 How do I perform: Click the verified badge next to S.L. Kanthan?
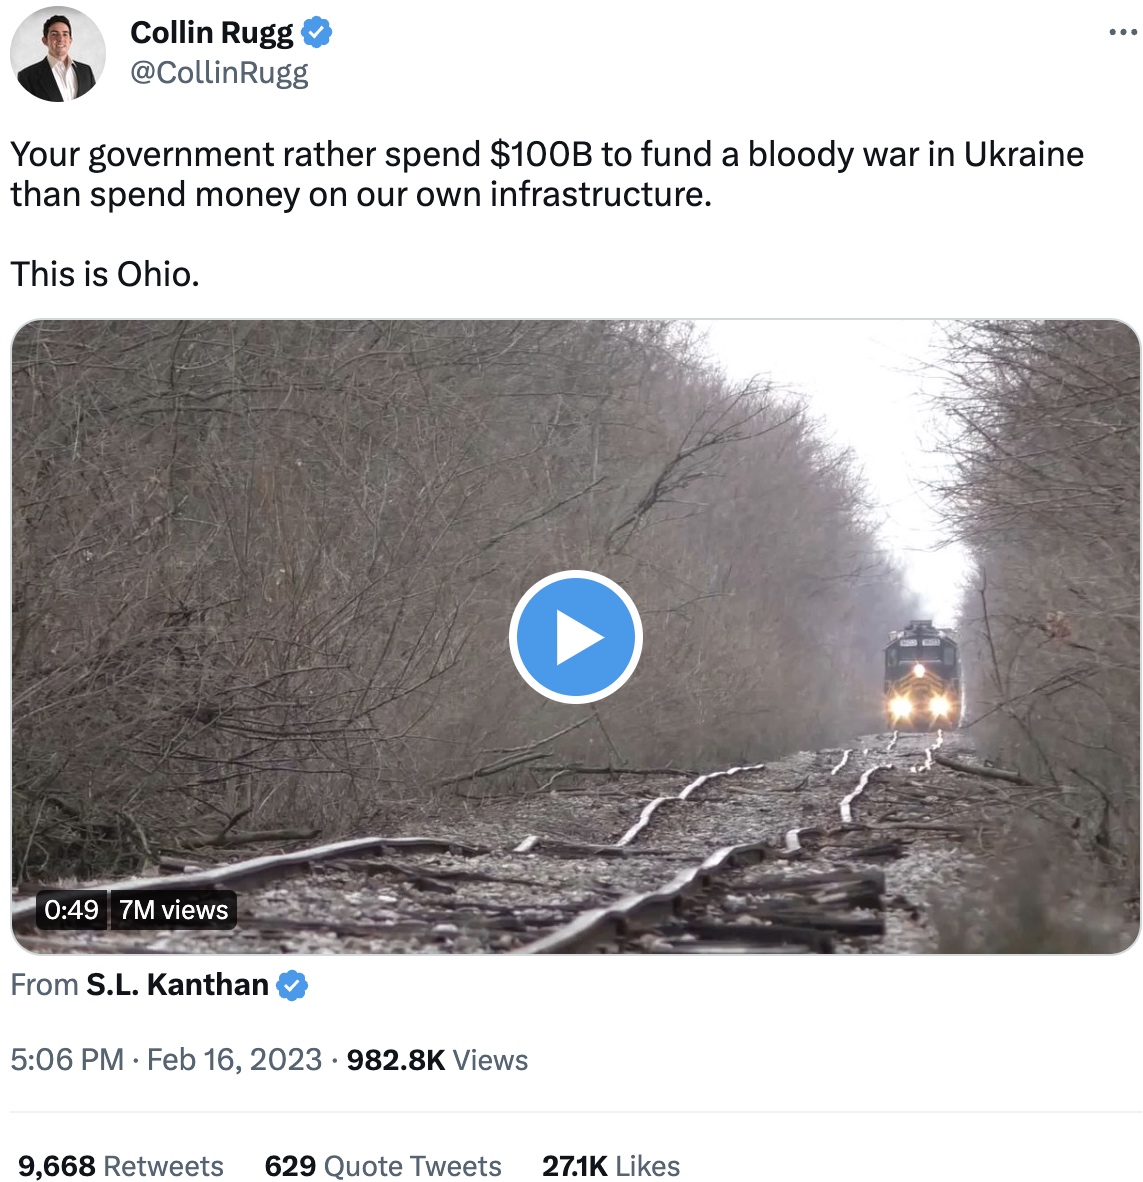[292, 986]
